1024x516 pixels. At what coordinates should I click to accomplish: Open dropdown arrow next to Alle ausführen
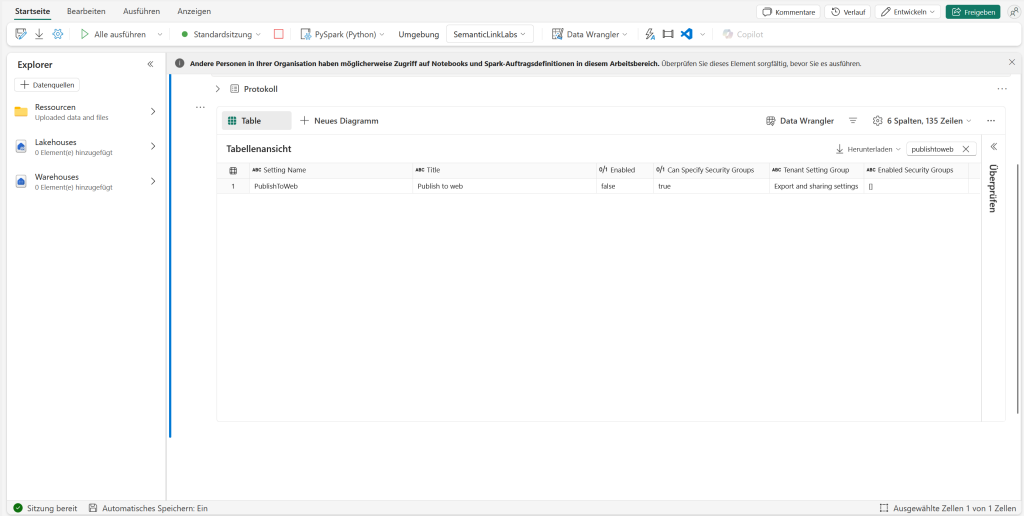(160, 34)
